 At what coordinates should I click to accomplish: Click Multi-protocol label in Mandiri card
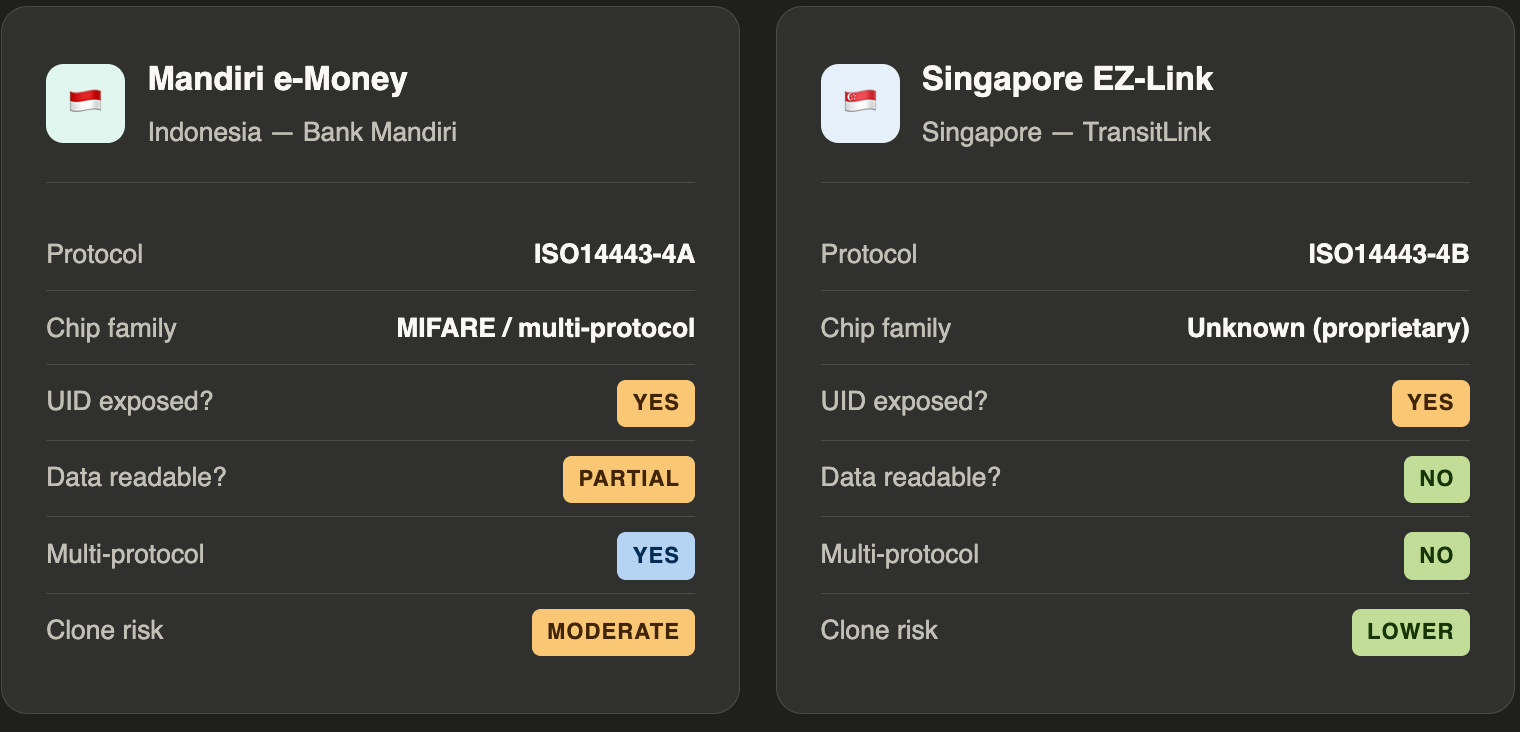(125, 554)
